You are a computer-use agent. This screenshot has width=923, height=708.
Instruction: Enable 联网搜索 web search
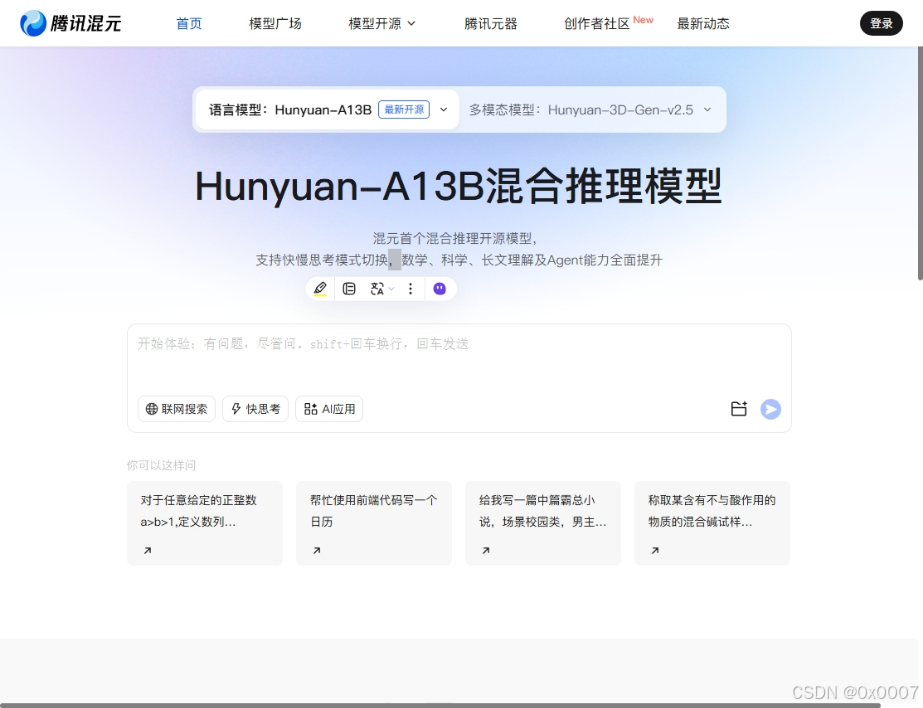pyautogui.click(x=176, y=409)
